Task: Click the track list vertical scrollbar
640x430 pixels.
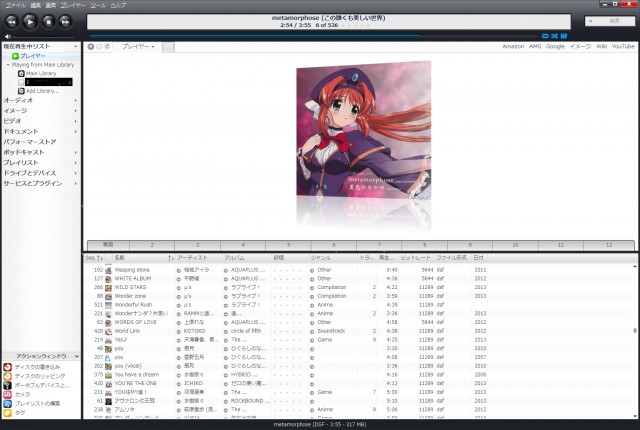Action: pyautogui.click(x=635, y=341)
